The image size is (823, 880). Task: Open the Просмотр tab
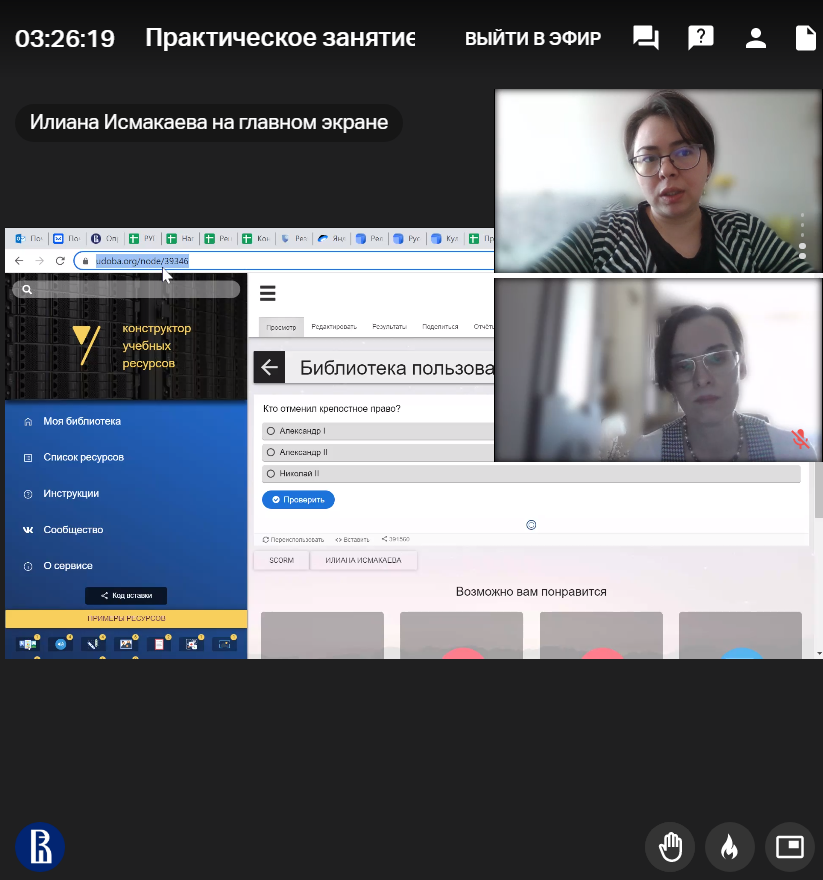coord(280,327)
